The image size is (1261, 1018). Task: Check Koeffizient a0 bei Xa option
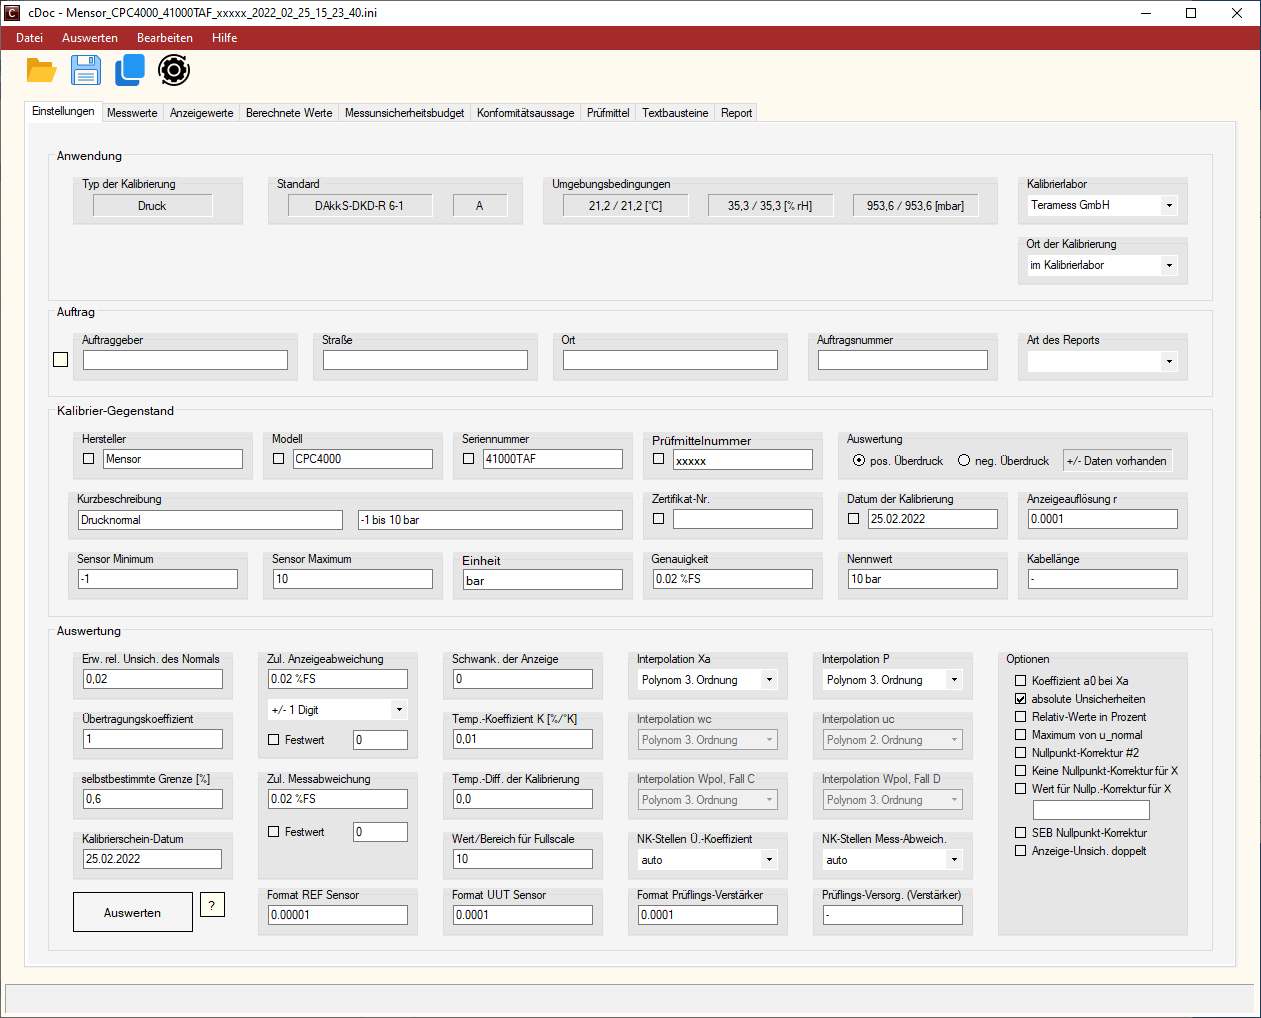(x=1021, y=681)
